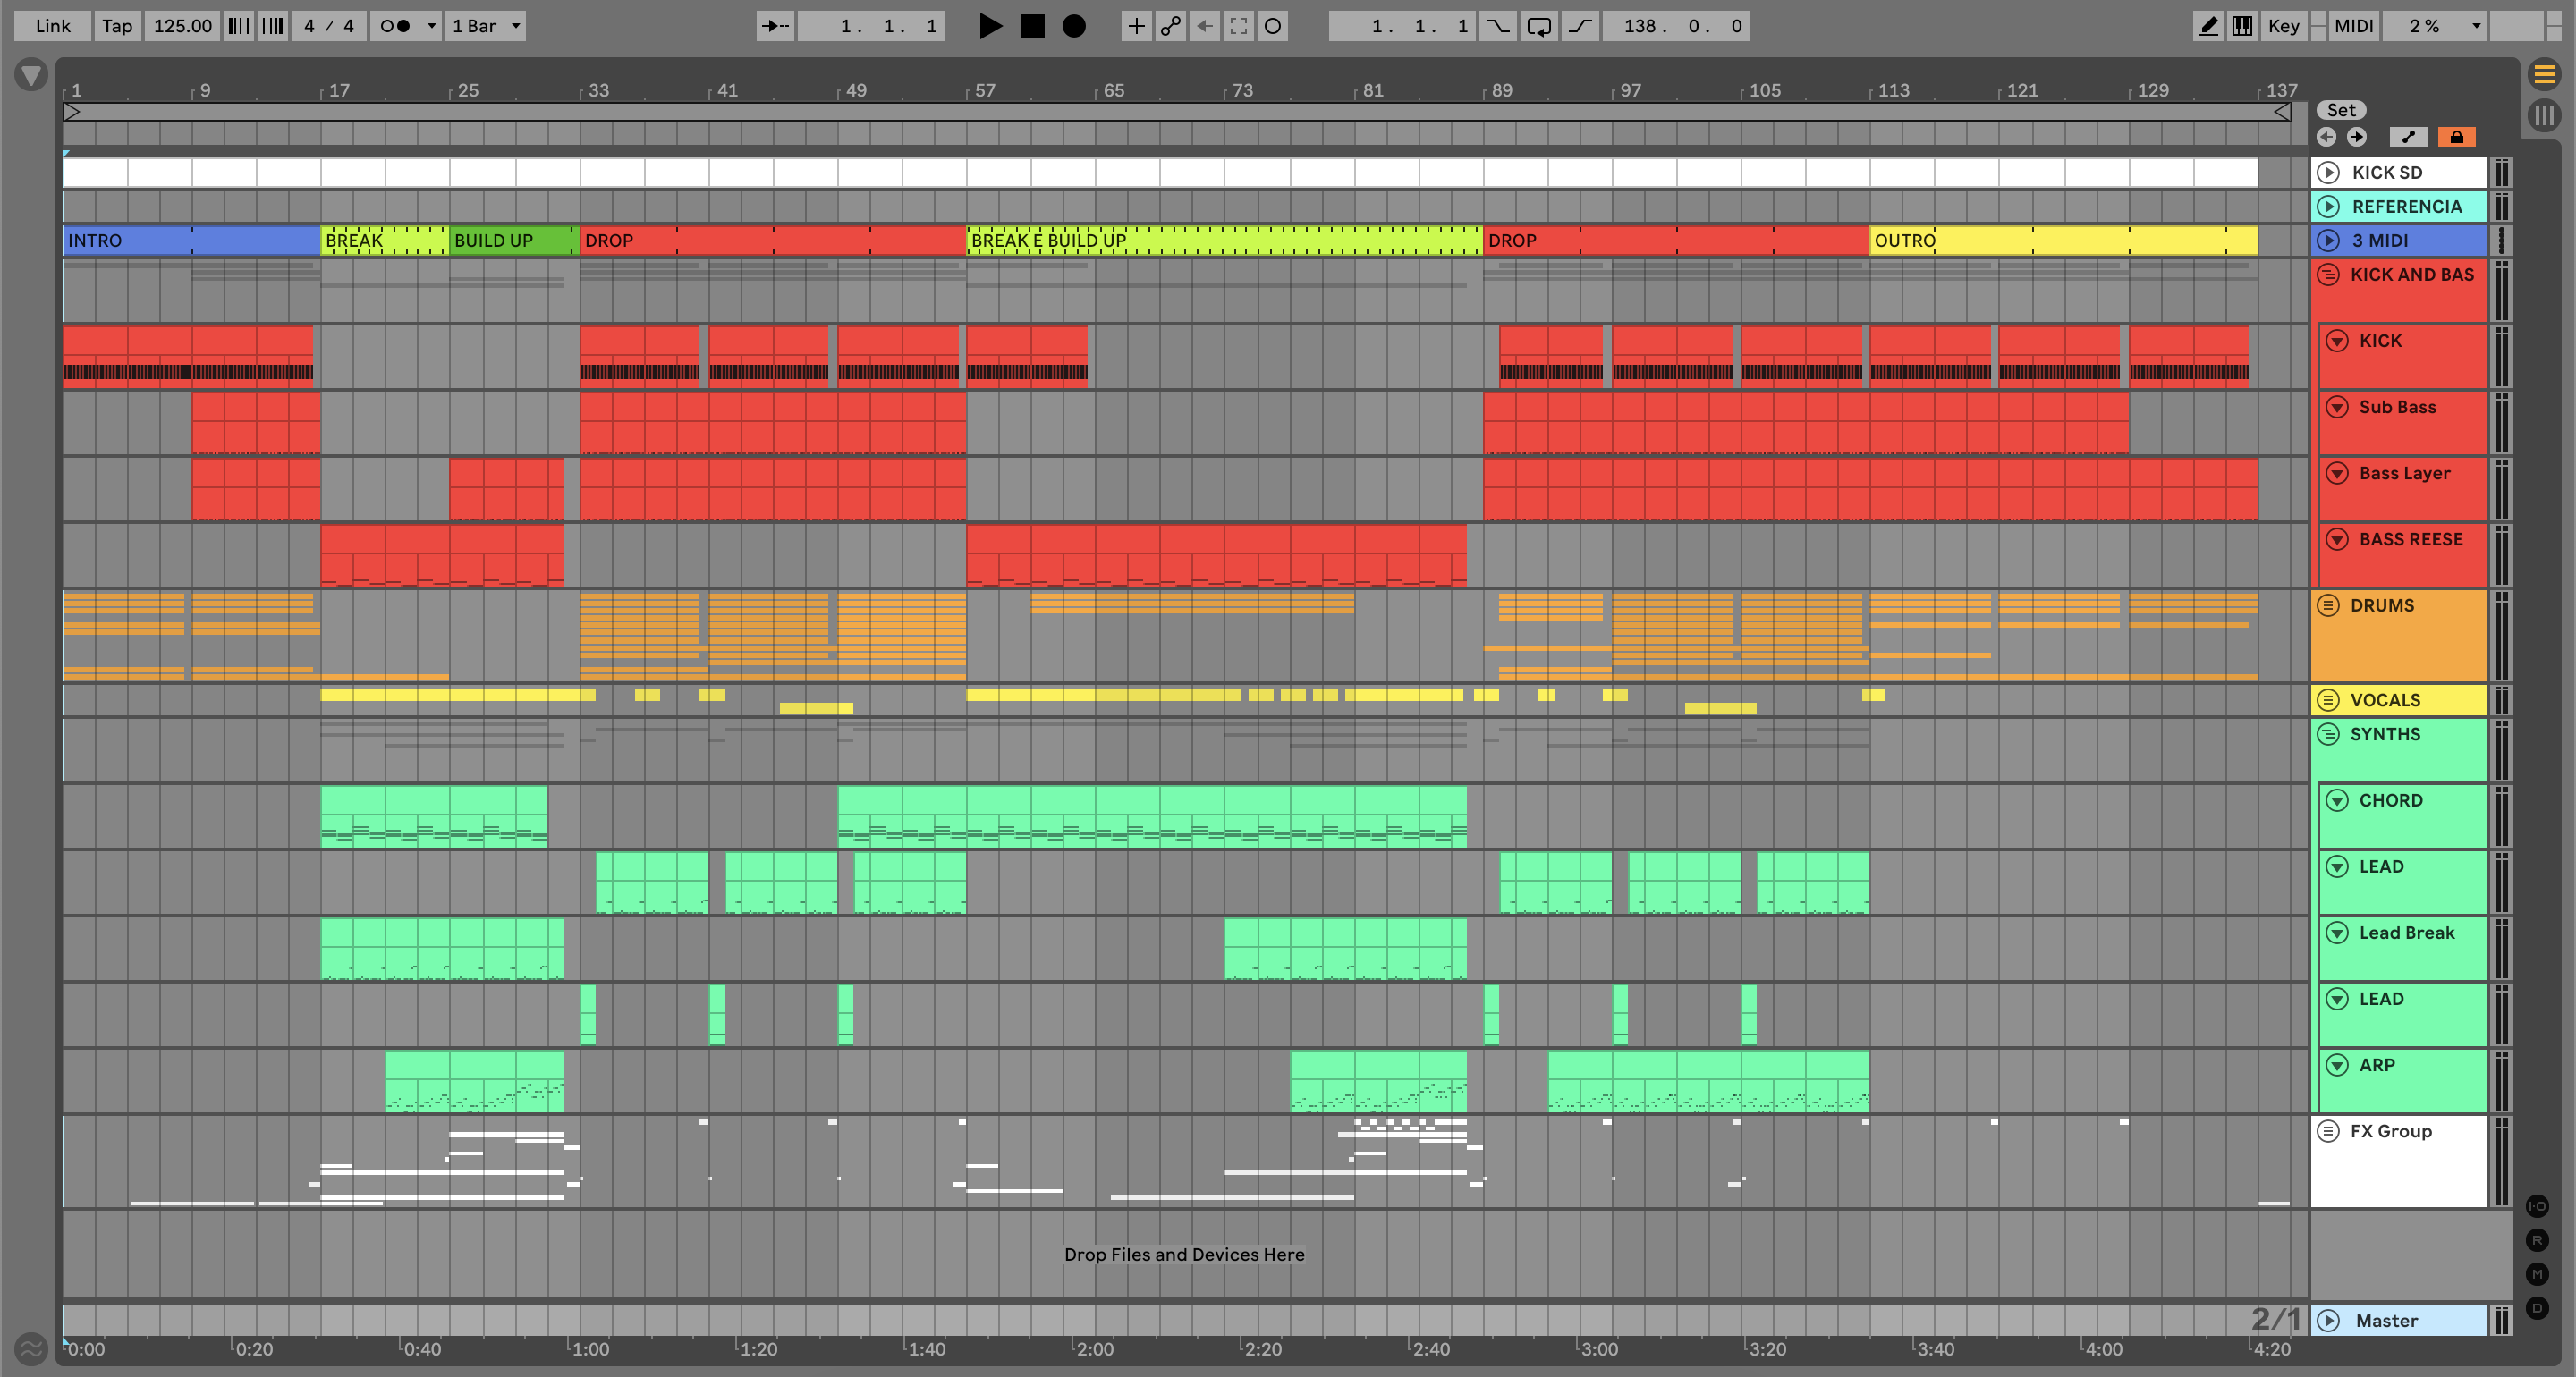Image resolution: width=2576 pixels, height=1377 pixels.
Task: Toggle the arrangement Loop switch
Action: click(x=1539, y=26)
